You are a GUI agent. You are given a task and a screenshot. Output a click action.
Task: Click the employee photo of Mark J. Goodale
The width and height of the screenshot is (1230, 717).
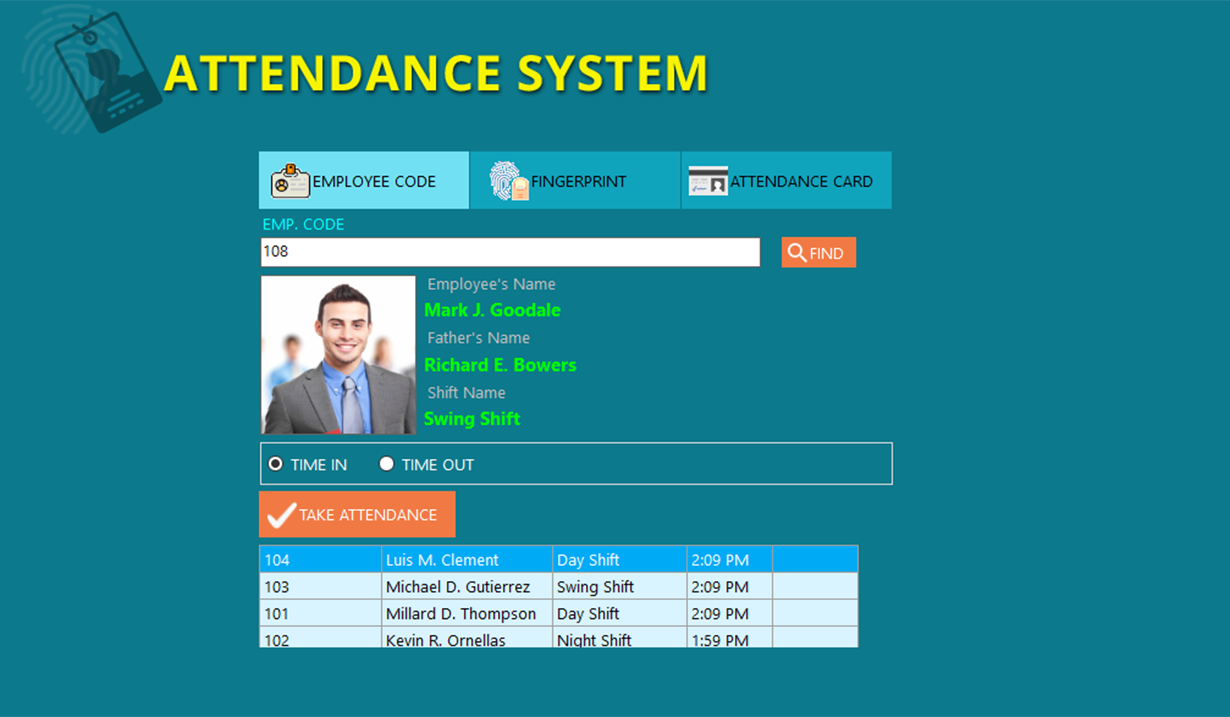tap(338, 355)
